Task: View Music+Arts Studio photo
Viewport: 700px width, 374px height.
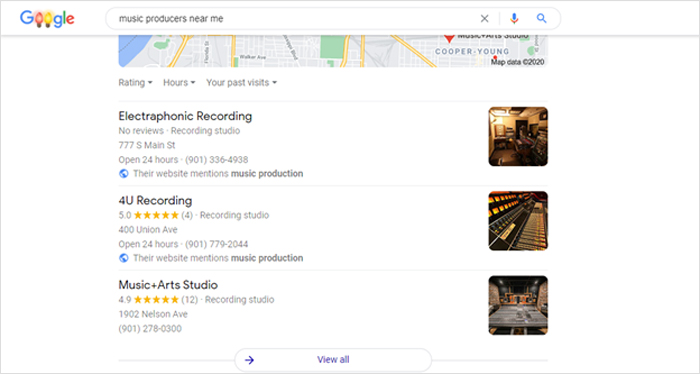Action: pos(518,305)
